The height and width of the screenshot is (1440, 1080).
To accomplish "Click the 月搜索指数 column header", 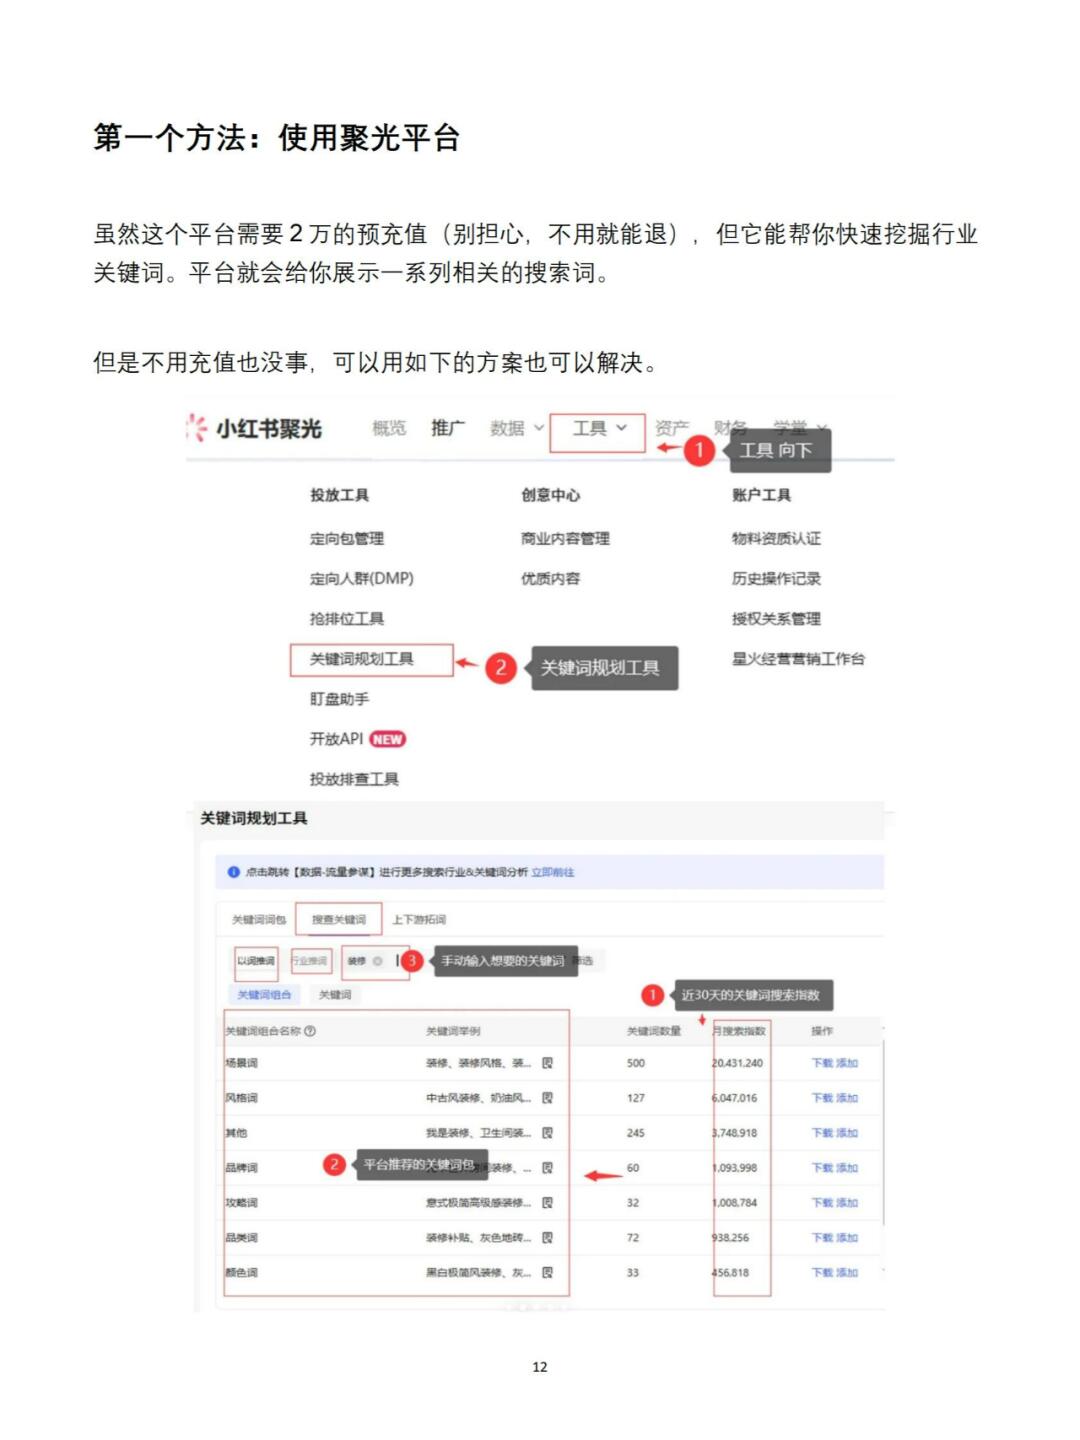I will (x=740, y=1031).
